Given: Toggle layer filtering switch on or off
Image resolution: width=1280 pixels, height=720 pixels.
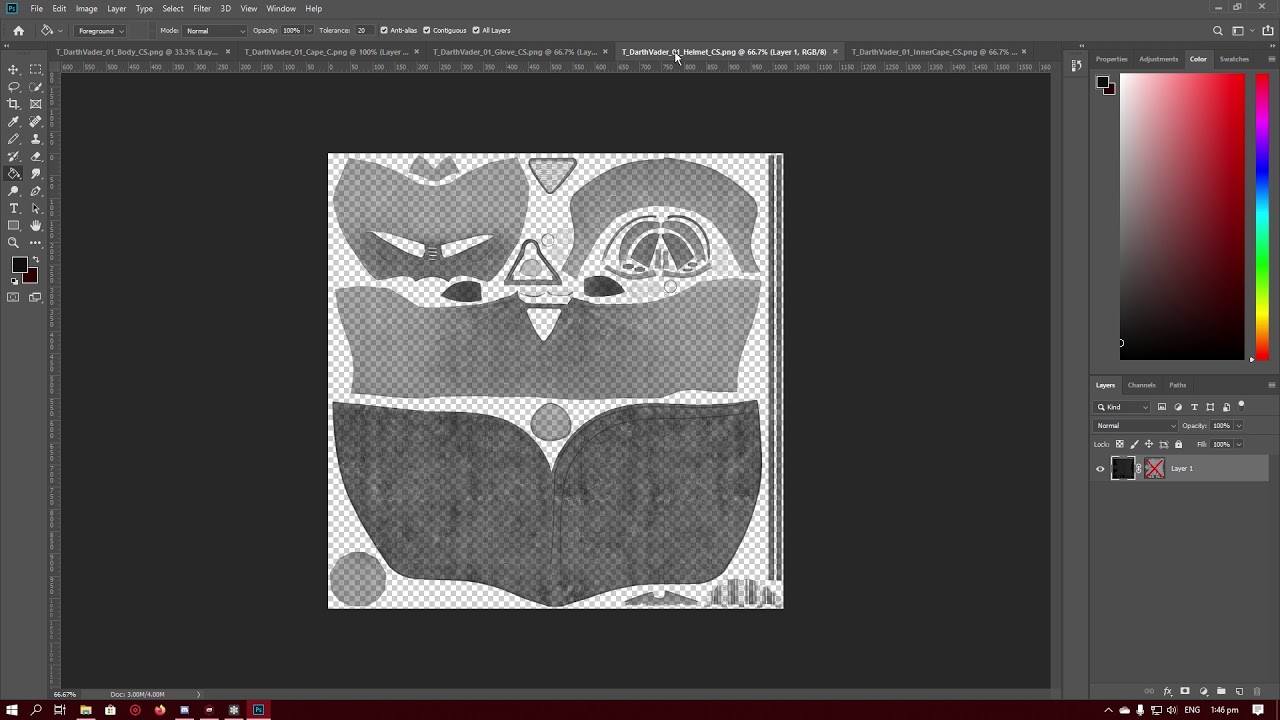Looking at the screenshot, I should [1242, 406].
